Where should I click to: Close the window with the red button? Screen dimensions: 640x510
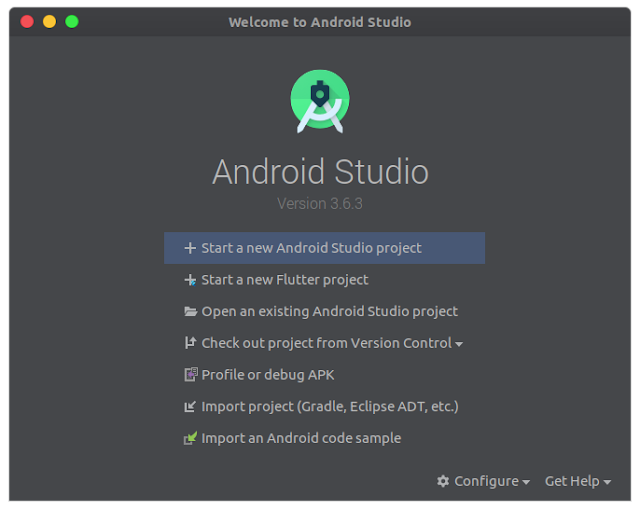pyautogui.click(x=27, y=21)
